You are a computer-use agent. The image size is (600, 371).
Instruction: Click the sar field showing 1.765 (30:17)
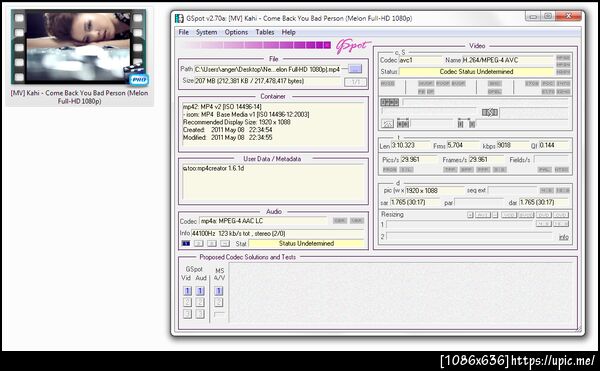click(x=416, y=202)
